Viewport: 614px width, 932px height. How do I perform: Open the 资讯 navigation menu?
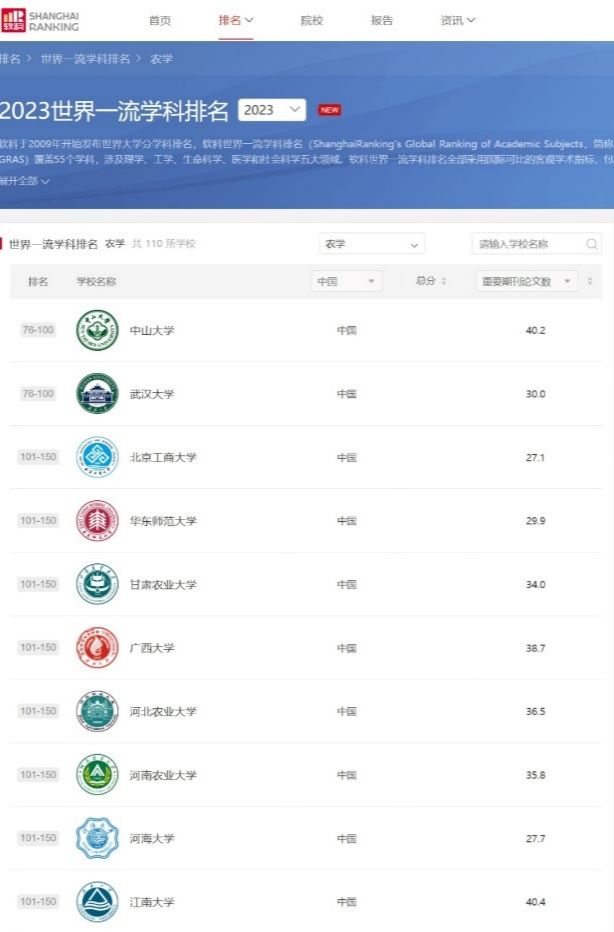(x=458, y=20)
